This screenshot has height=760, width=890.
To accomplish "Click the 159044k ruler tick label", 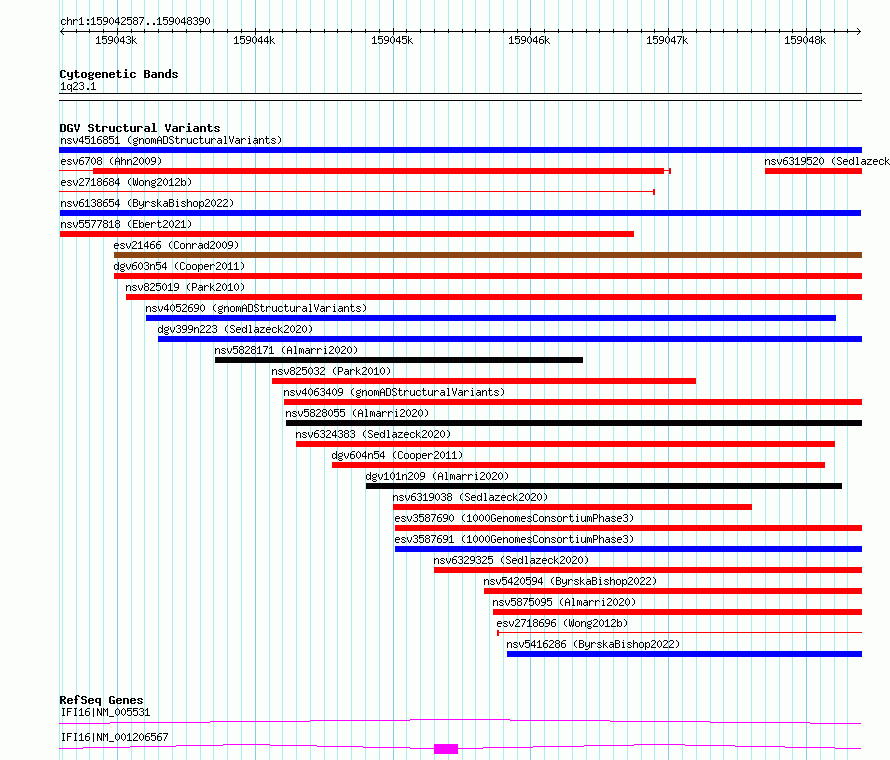I will 254,40.
